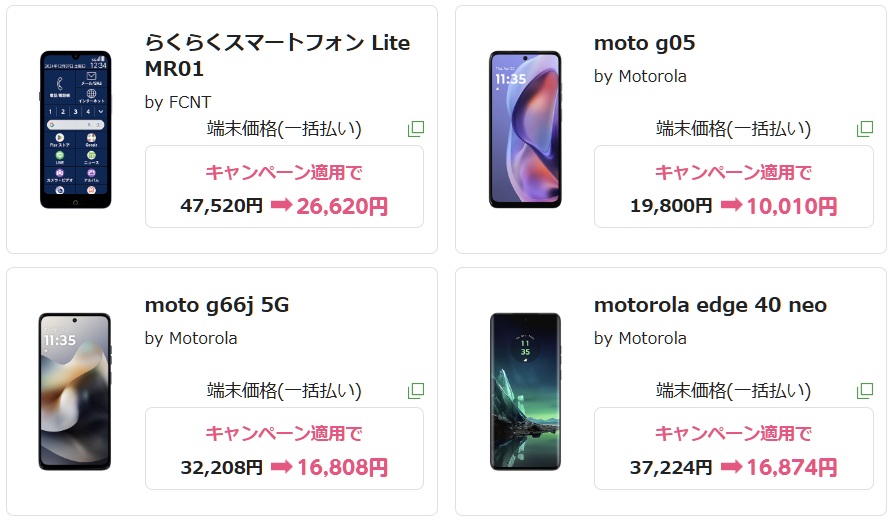
Task: Open the らくらくスマートフォン Lite MR01 title
Action: (x=277, y=56)
